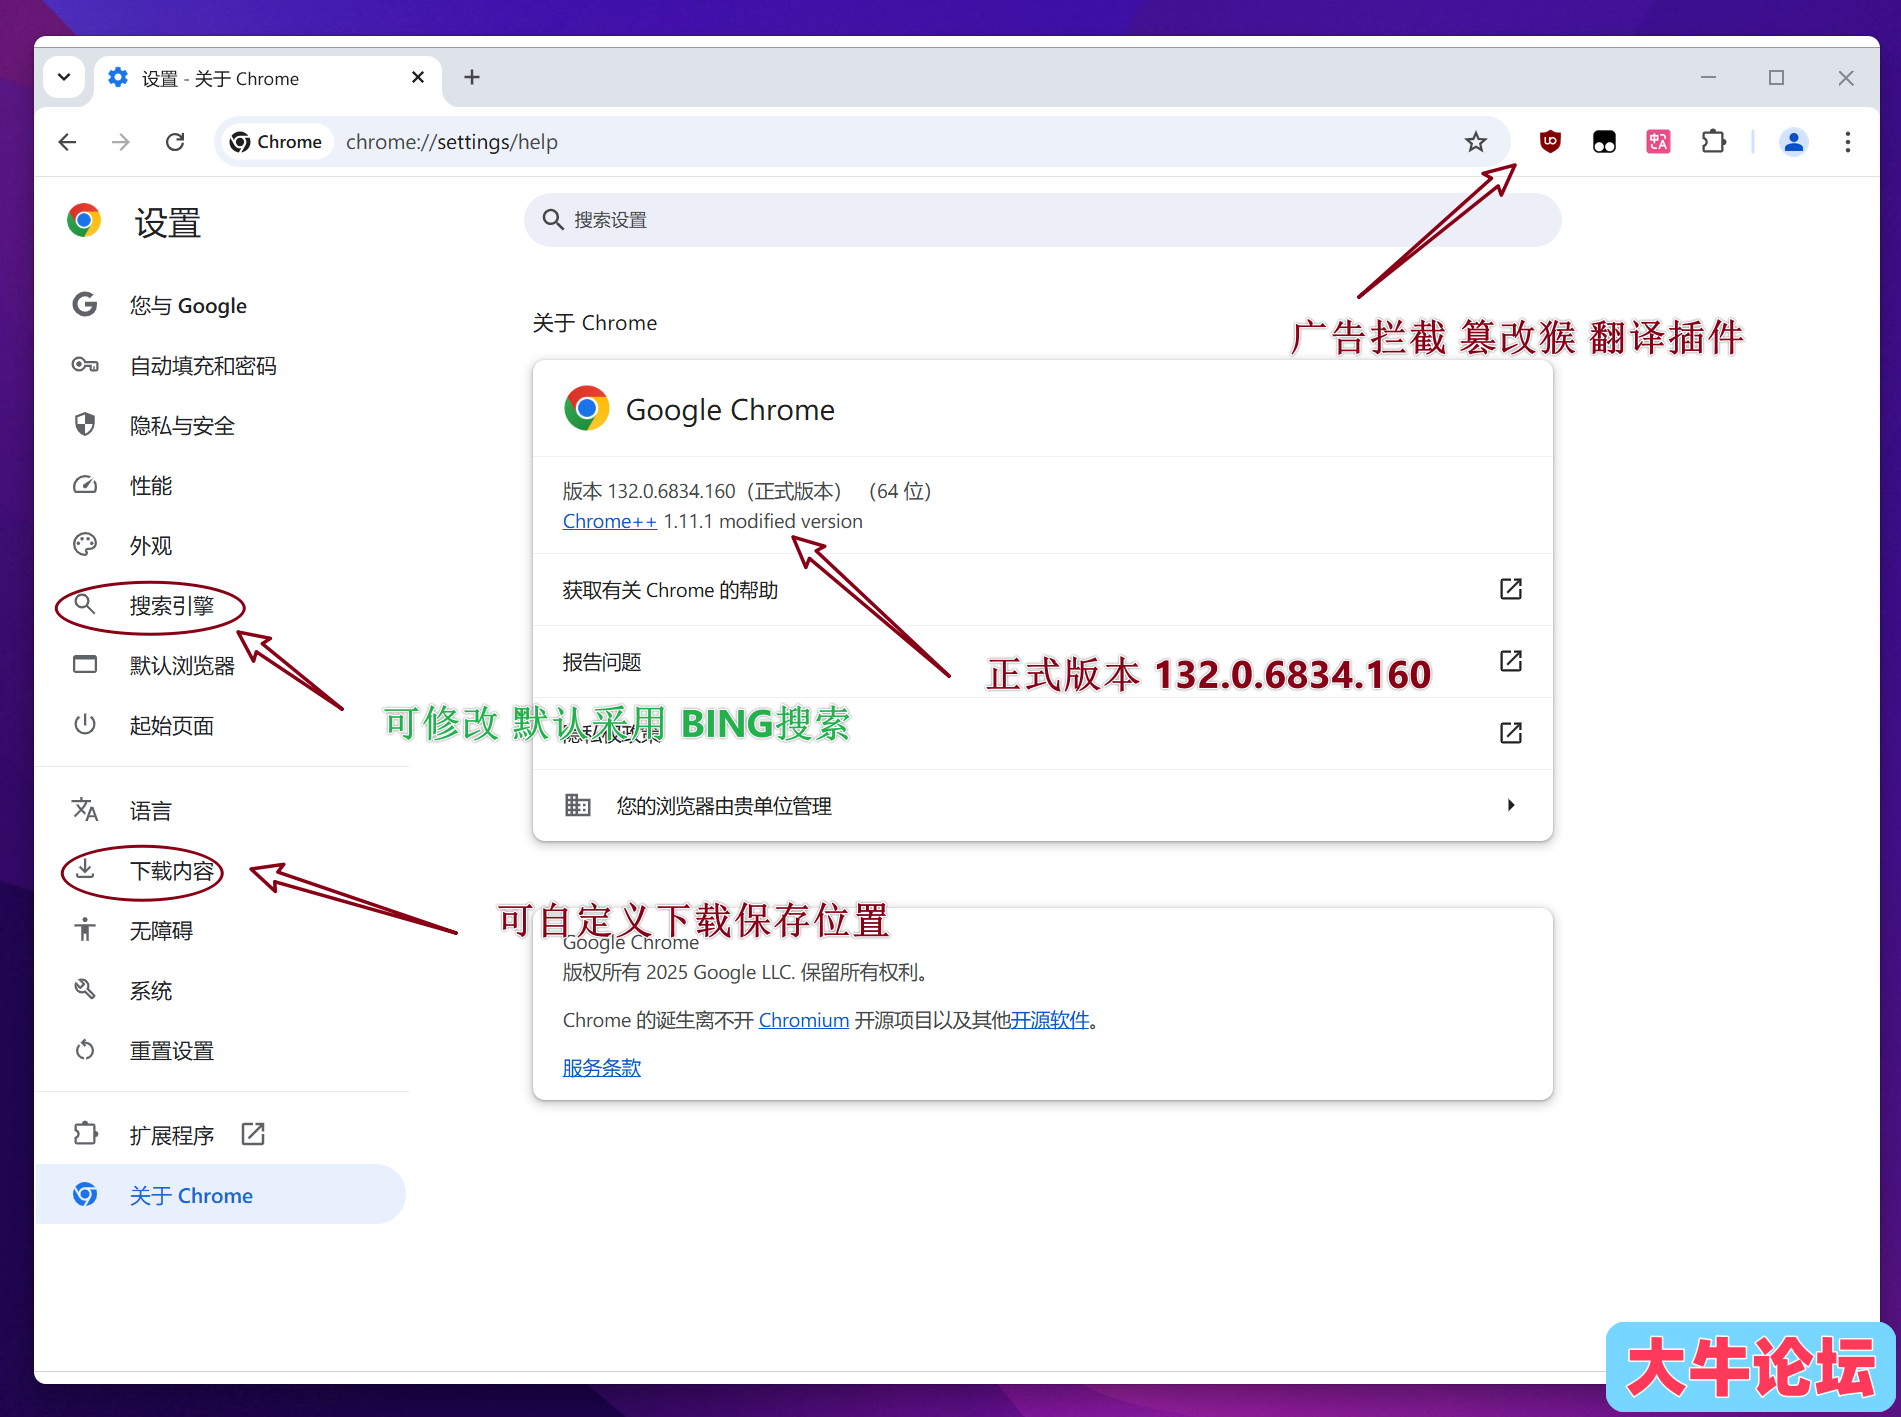Select the Settings - About Chrome tab
This screenshot has height=1417, width=1901.
[x=268, y=78]
